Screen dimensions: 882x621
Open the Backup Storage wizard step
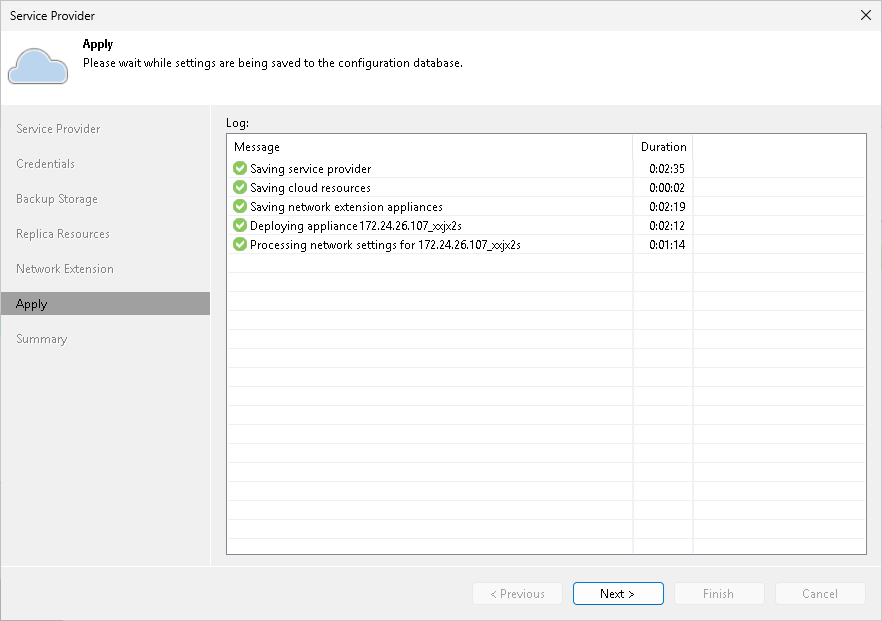(x=56, y=198)
